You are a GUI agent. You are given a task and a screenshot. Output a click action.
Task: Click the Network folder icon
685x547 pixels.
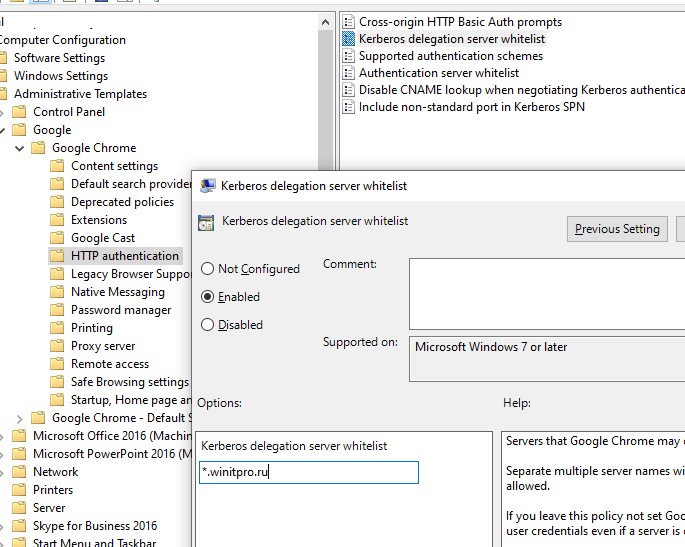(19, 472)
